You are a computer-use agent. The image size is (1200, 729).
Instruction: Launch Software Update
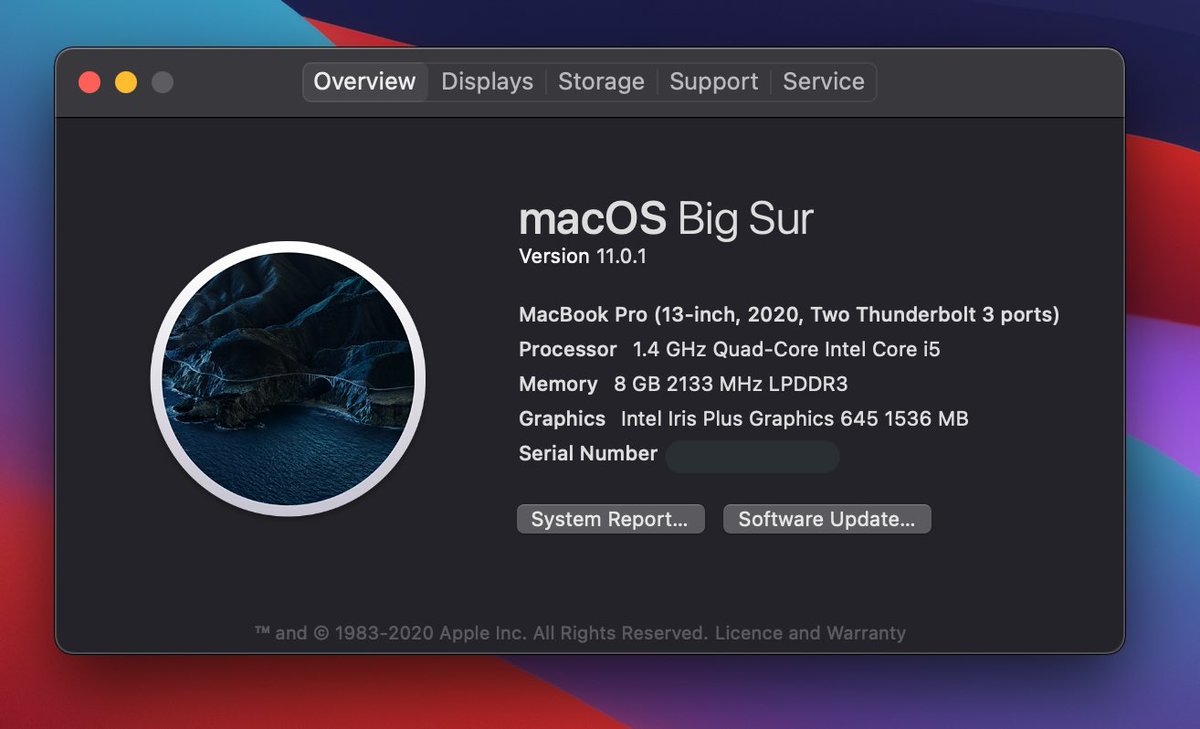pyautogui.click(x=827, y=519)
